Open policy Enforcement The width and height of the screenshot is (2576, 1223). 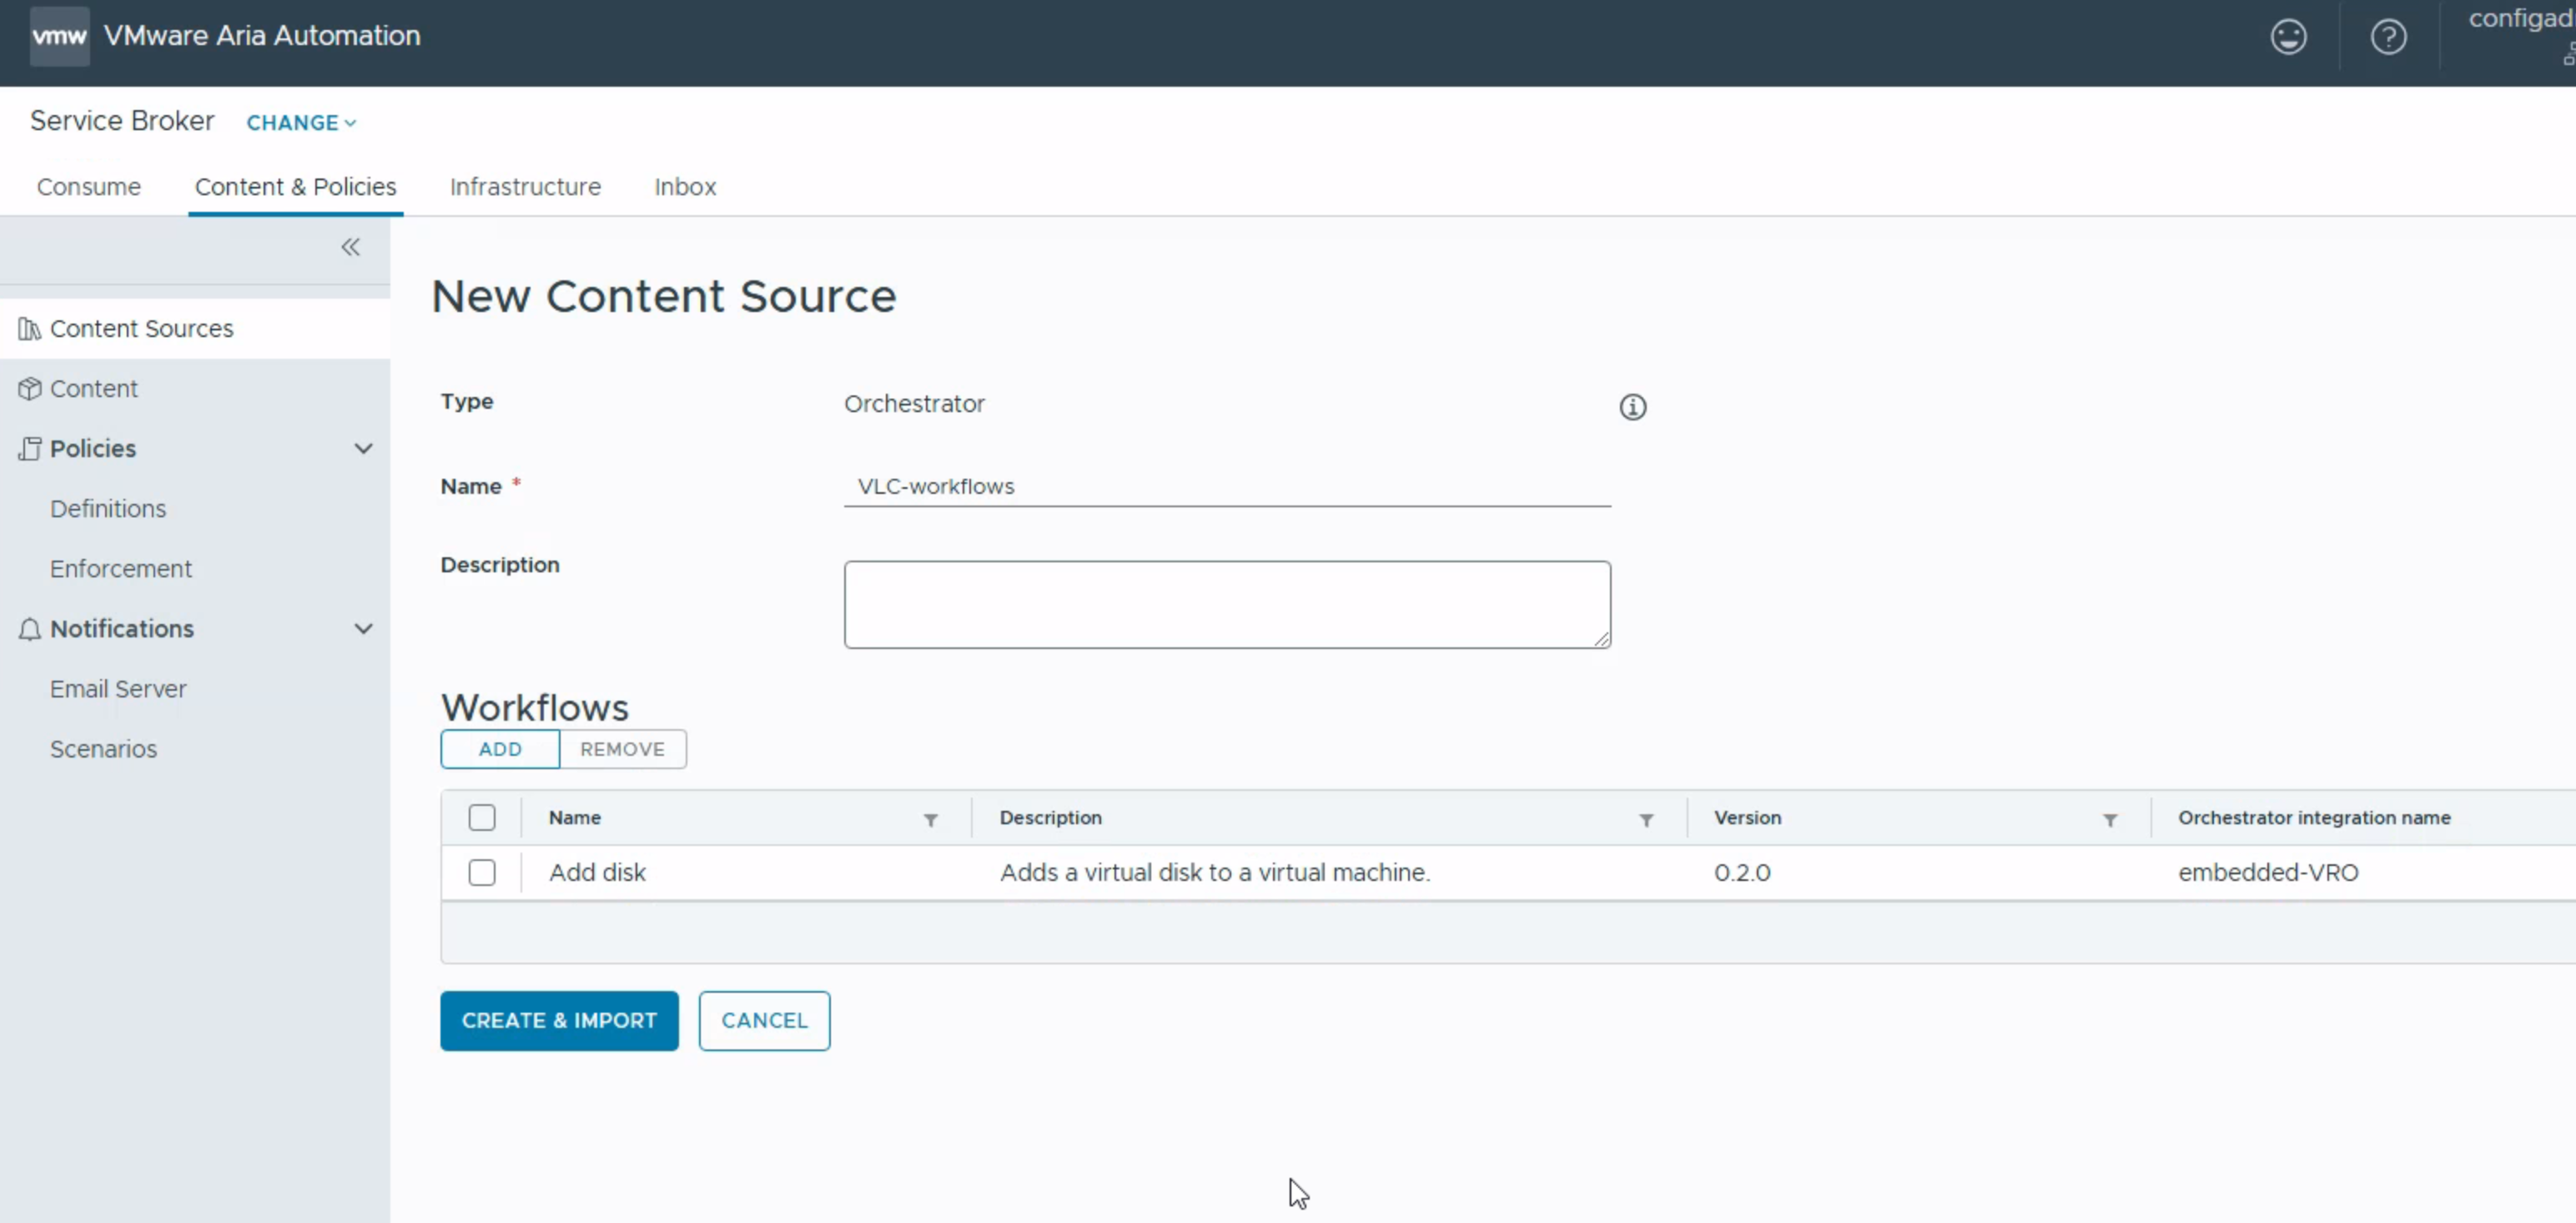pos(121,569)
